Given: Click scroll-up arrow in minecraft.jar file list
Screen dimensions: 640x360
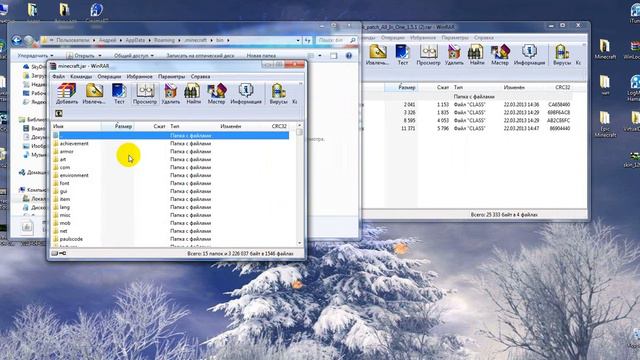Looking at the screenshot, I should [299, 125].
